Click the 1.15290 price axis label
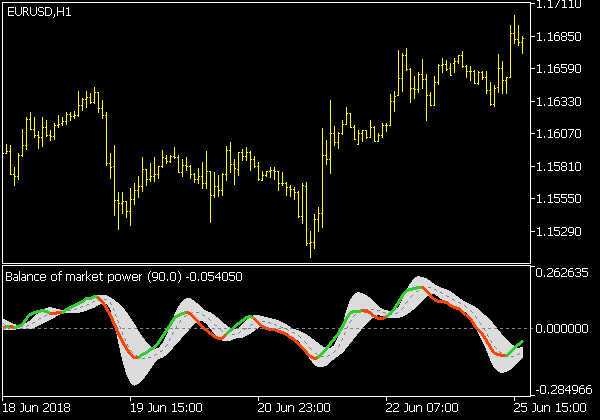The image size is (600, 420). [x=558, y=232]
